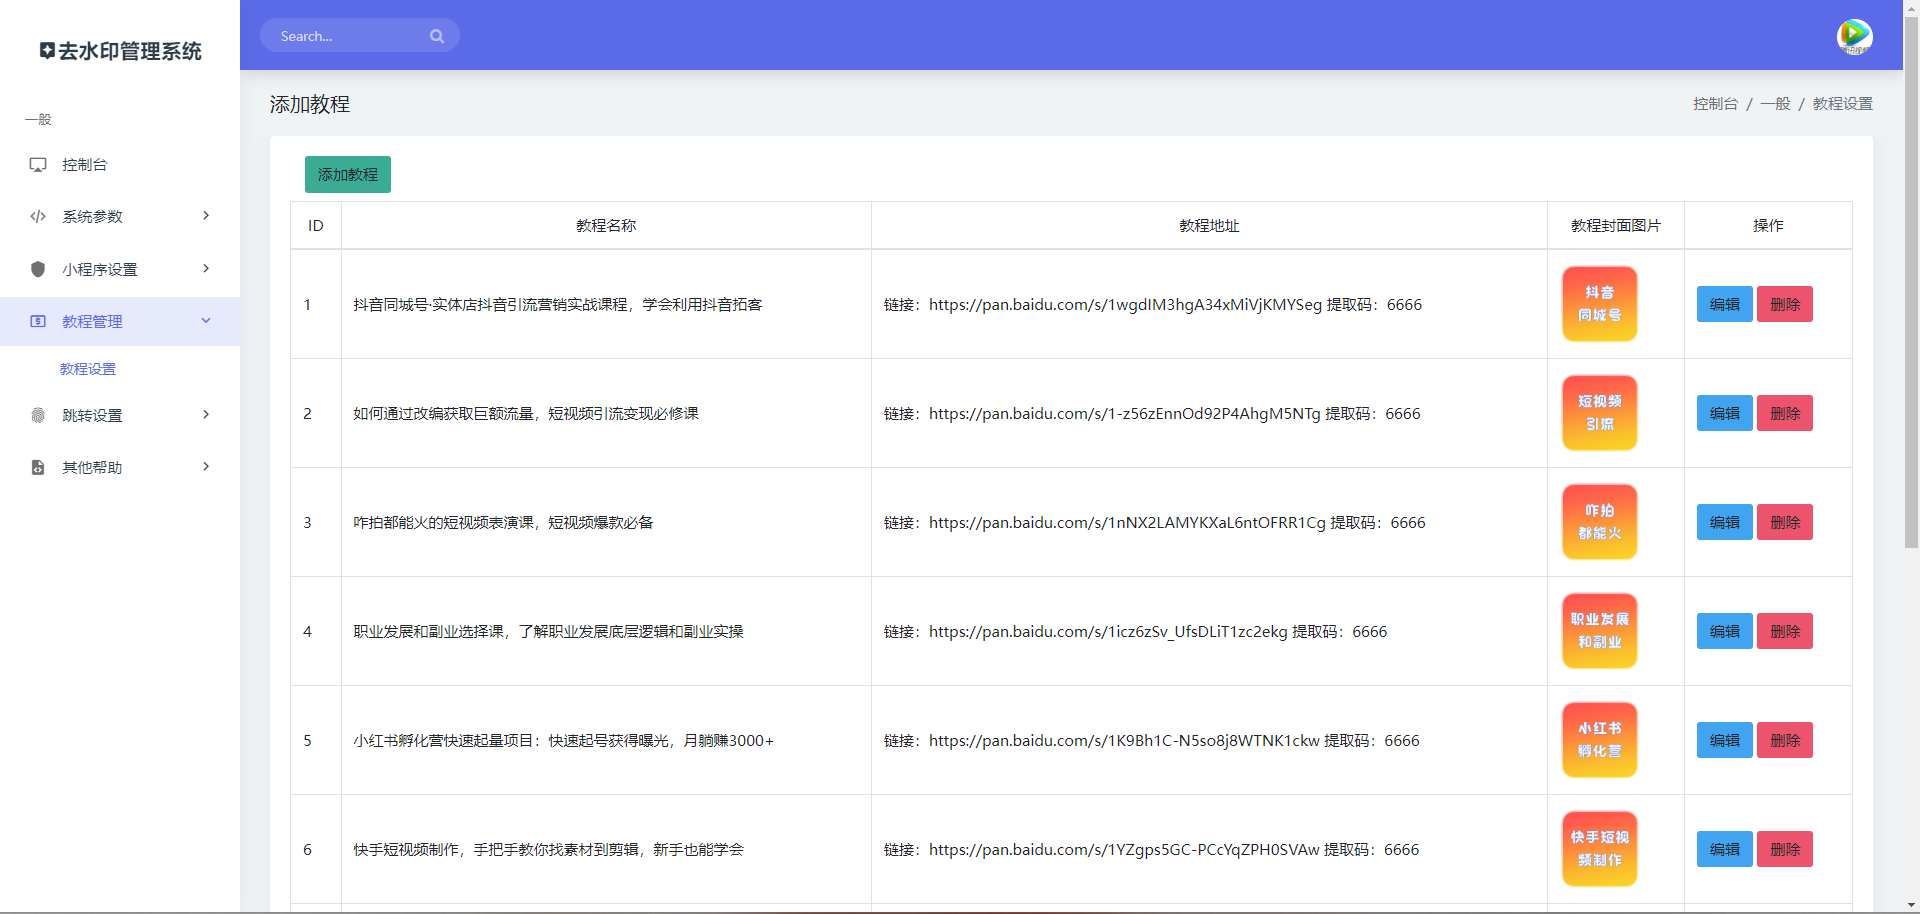Open 系统参数 menu item
The width and height of the screenshot is (1920, 914).
point(120,216)
